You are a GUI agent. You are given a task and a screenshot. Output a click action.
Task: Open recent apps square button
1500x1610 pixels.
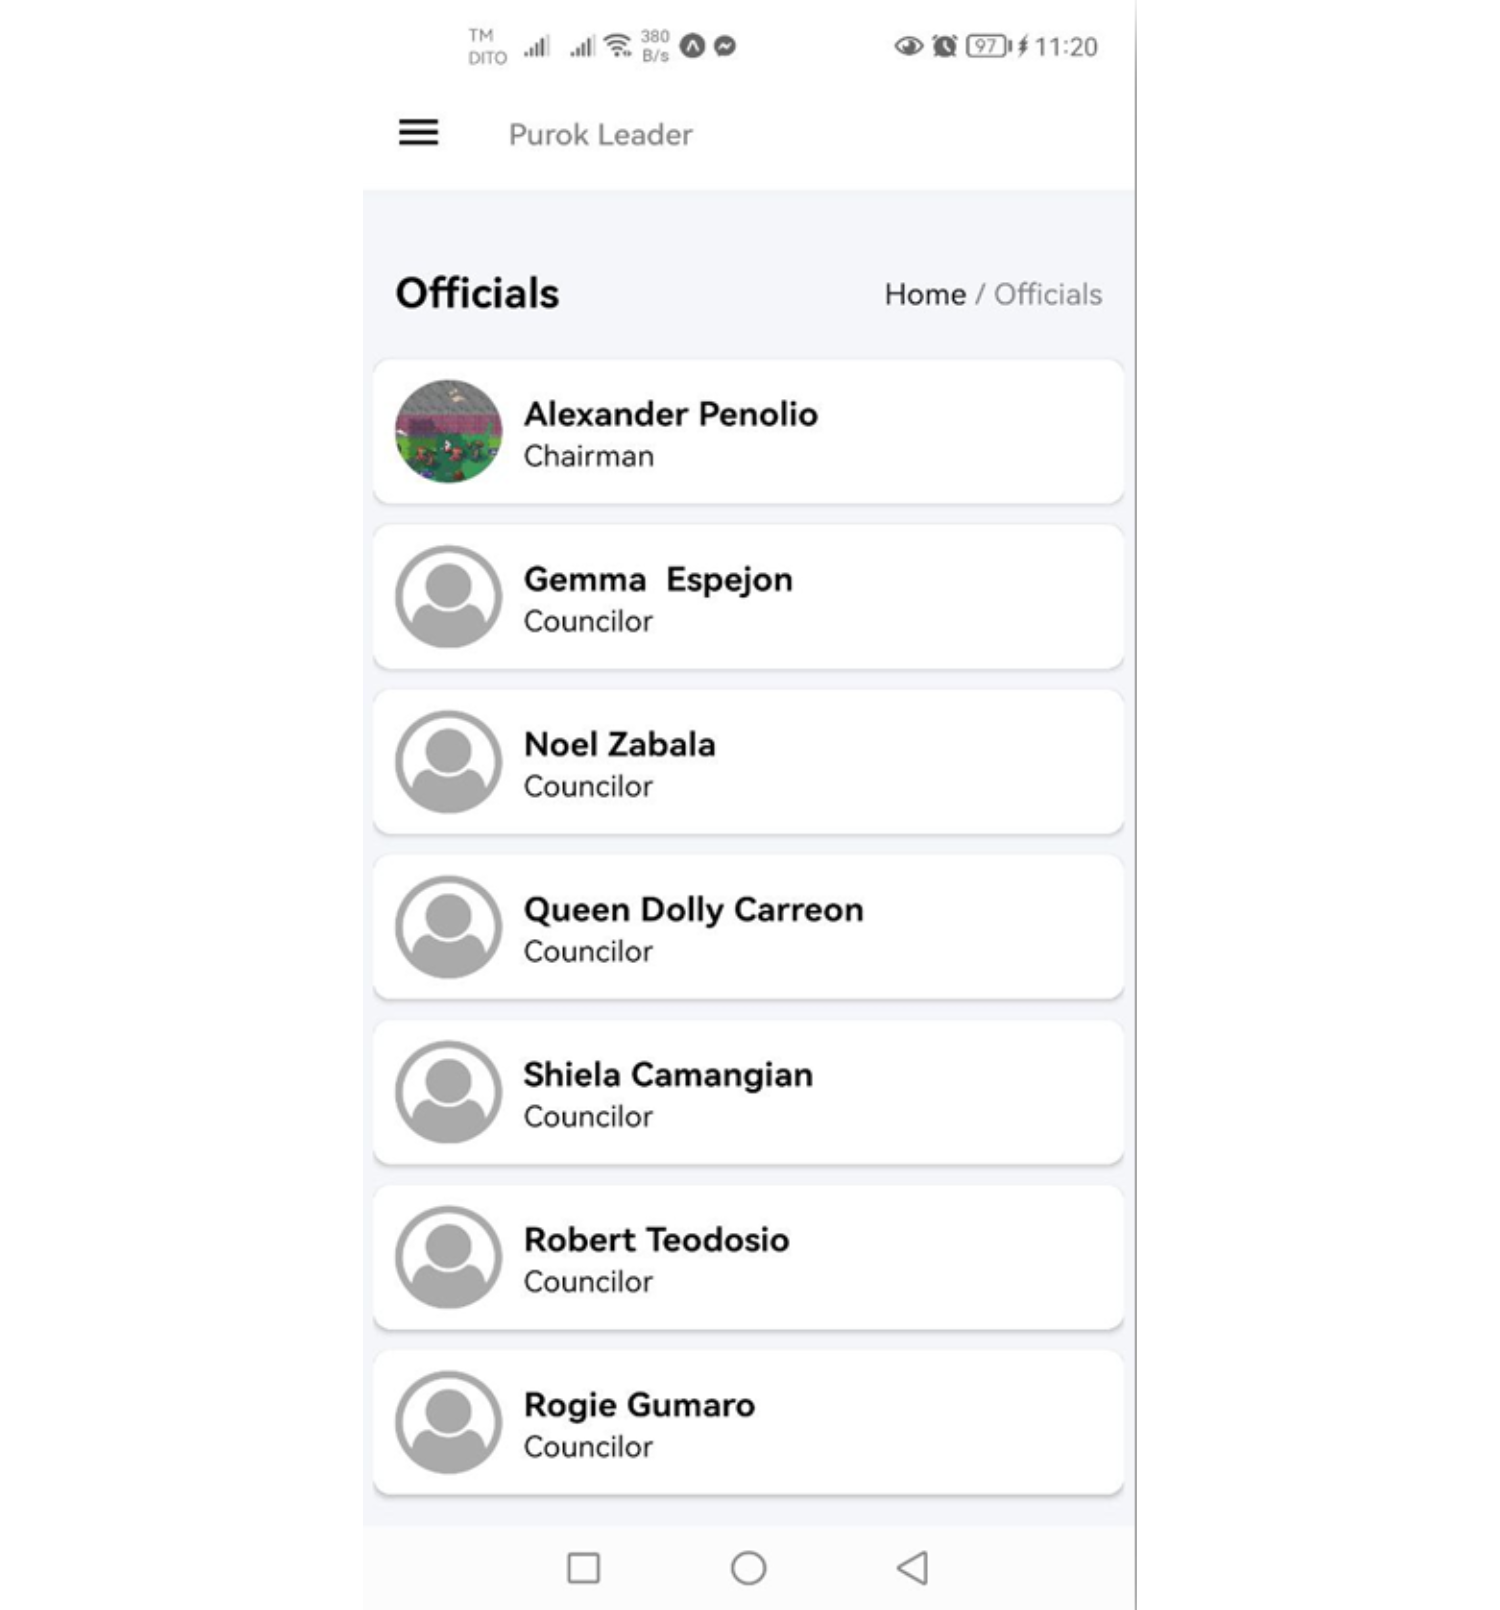pos(583,1567)
